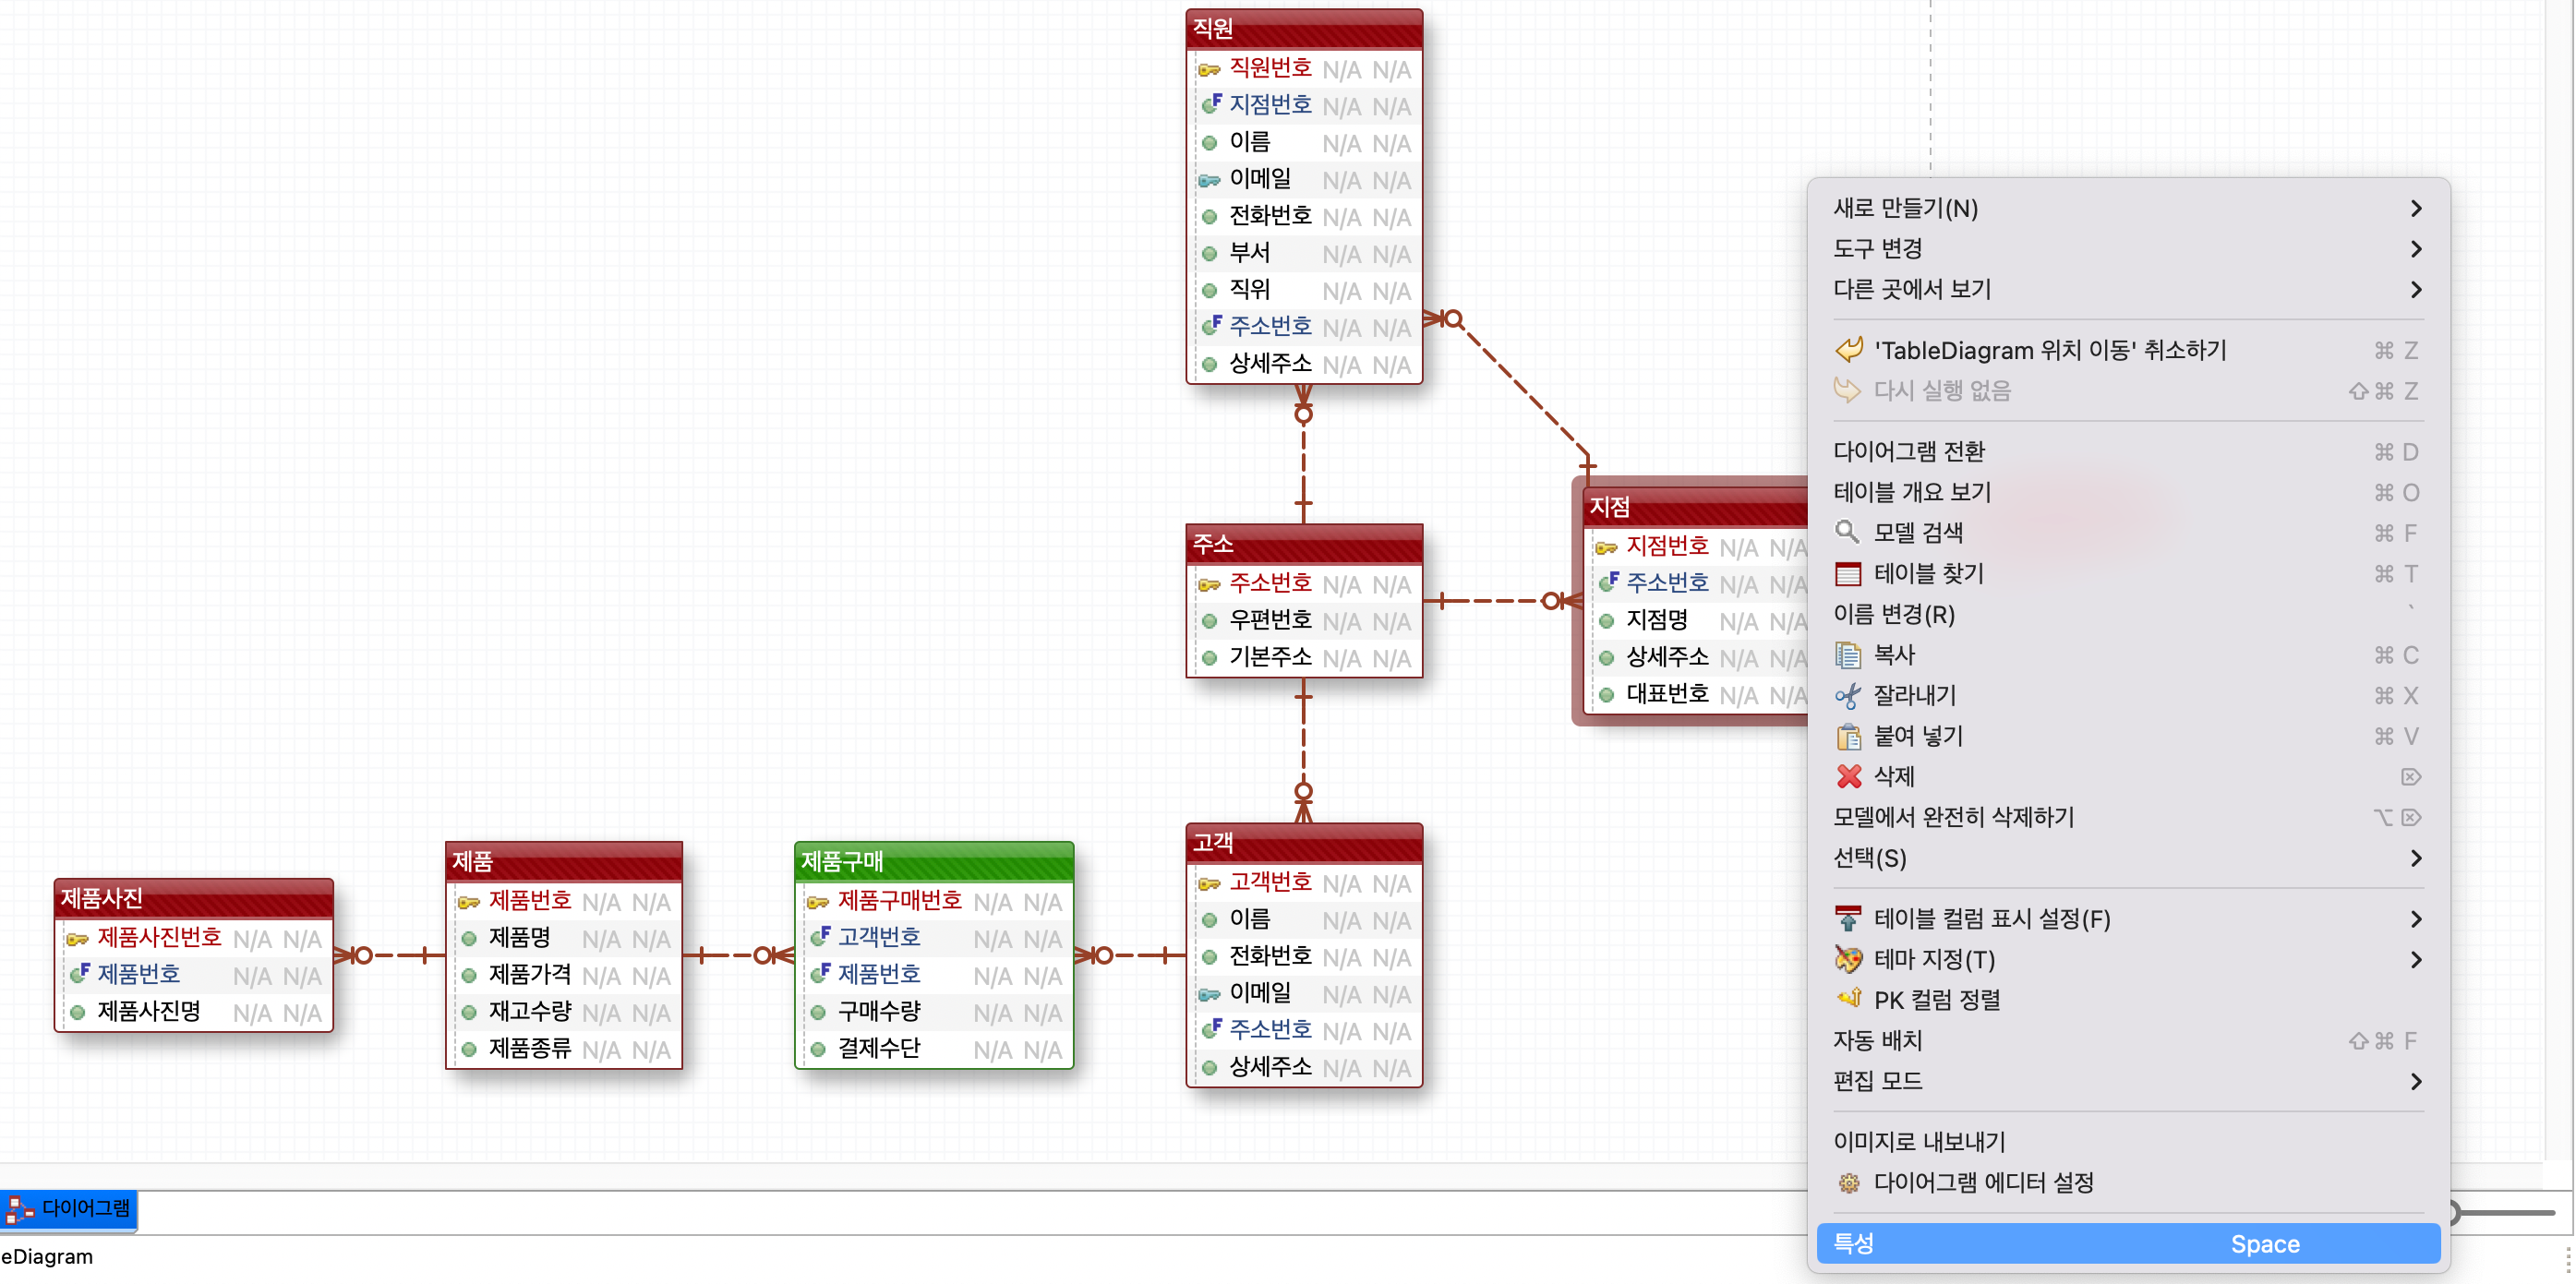Viewport: 2576px width, 1284px height.
Task: Click the eDiagram status bar text
Action: 47,1257
